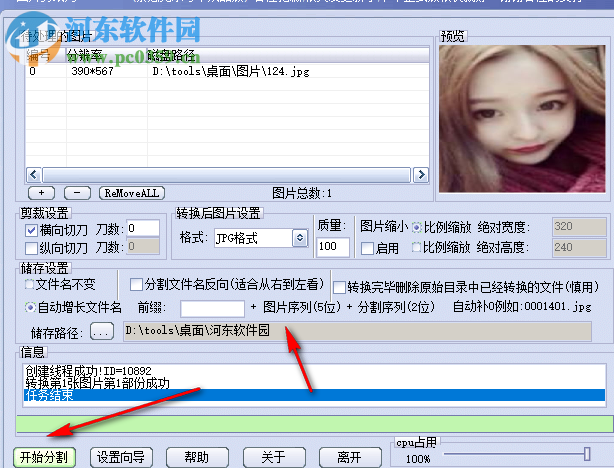The image size is (614, 468).
Task: Click the horizontal scrollbar of image list
Action: (x=227, y=175)
